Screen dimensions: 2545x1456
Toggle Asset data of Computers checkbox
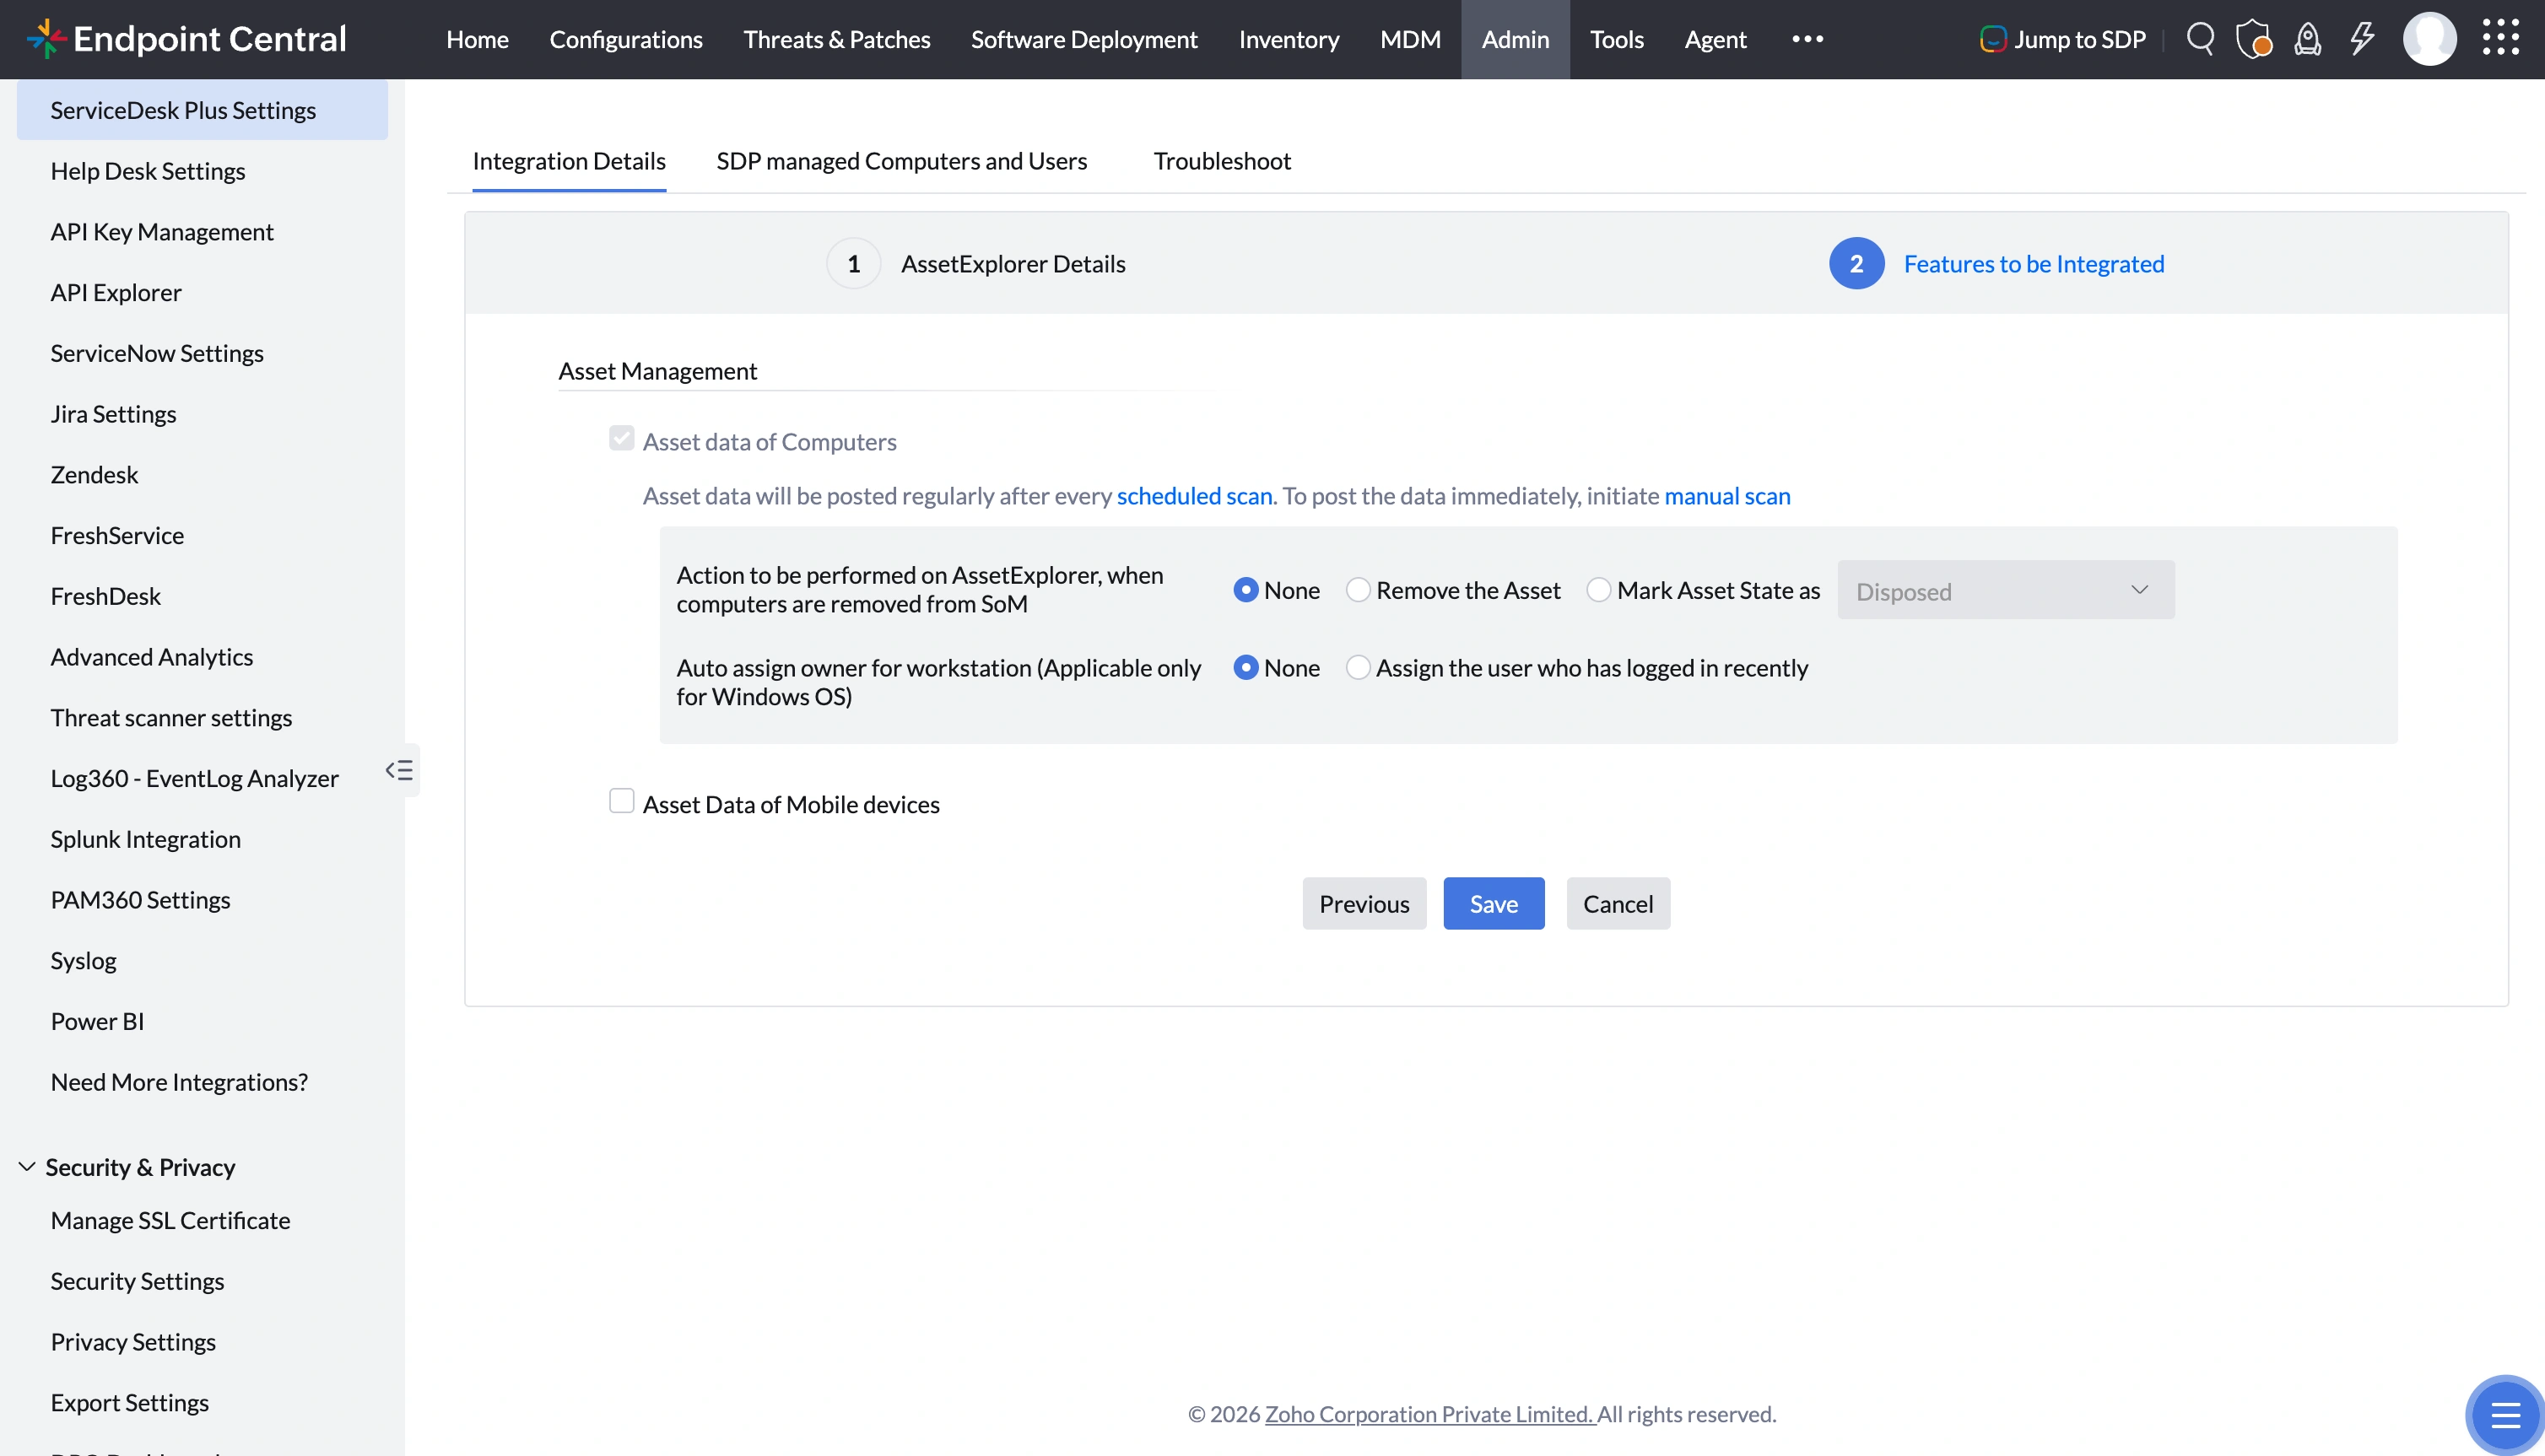(x=622, y=438)
